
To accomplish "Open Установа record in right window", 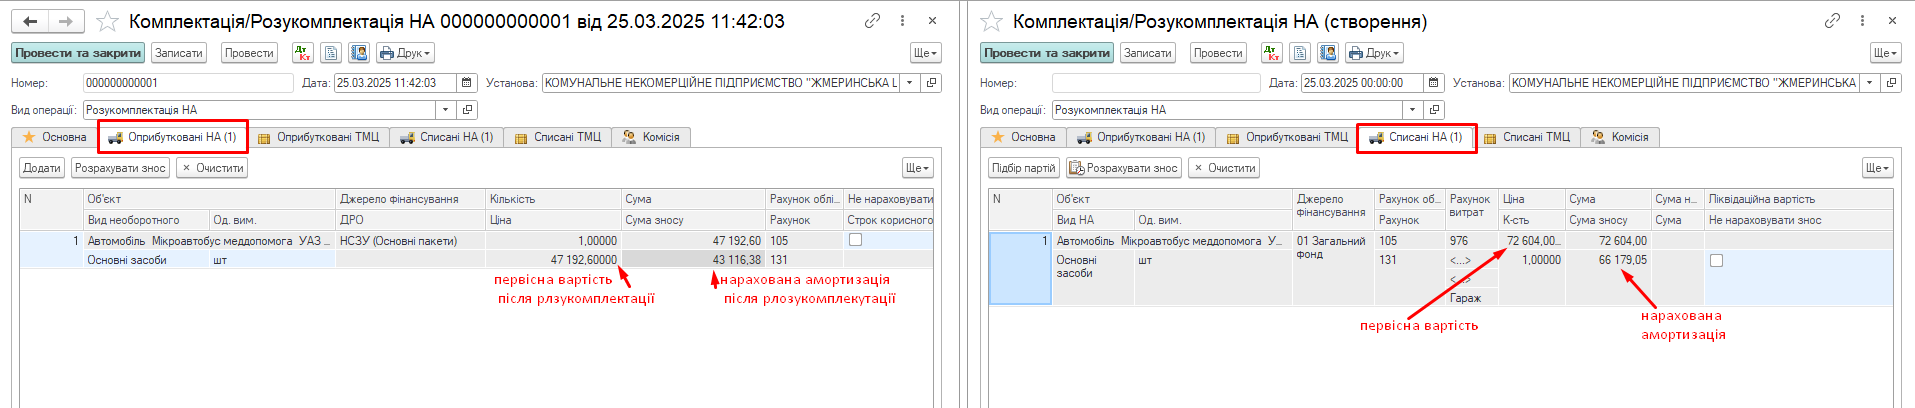I will click(1890, 83).
